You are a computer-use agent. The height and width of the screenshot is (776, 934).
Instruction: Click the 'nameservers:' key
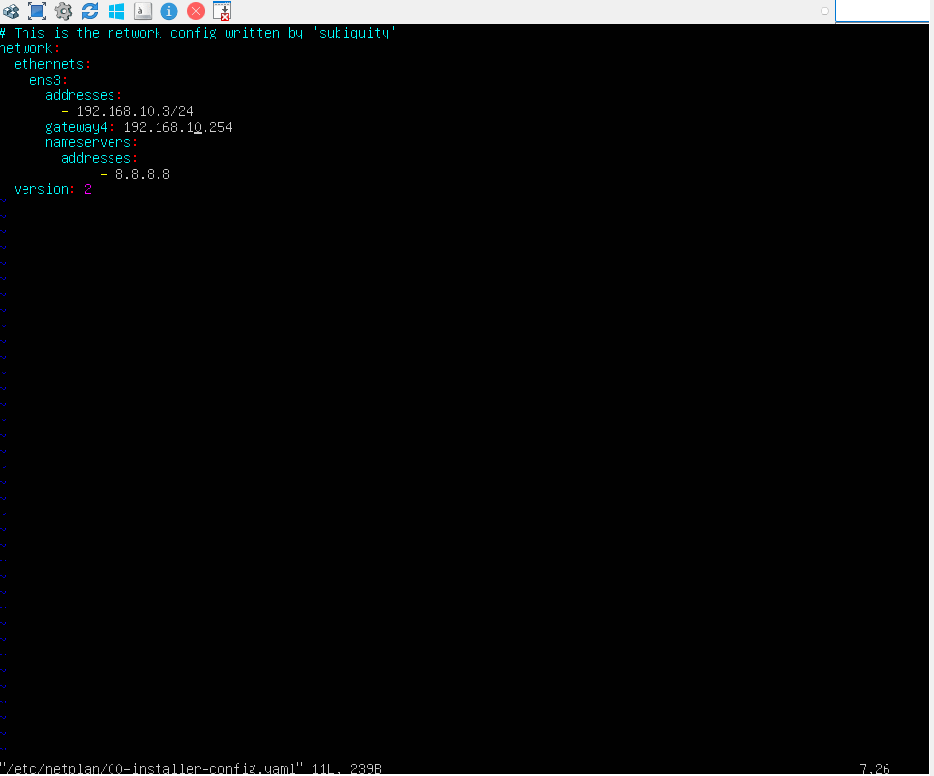91,142
